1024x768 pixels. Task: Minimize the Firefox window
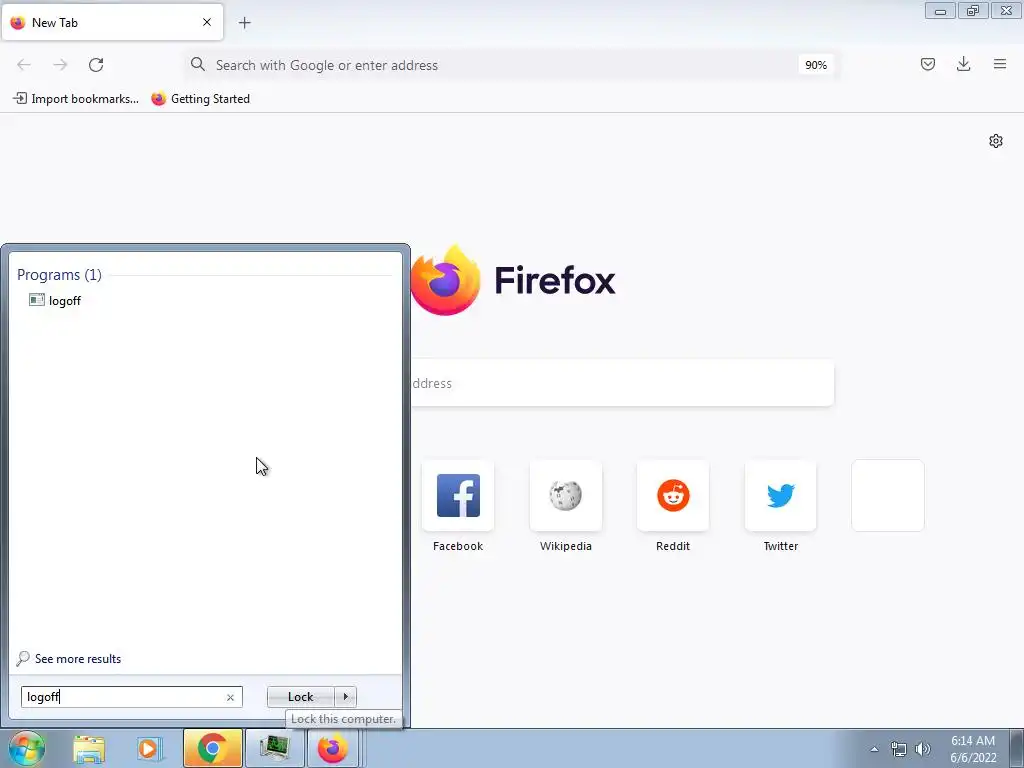click(x=940, y=10)
